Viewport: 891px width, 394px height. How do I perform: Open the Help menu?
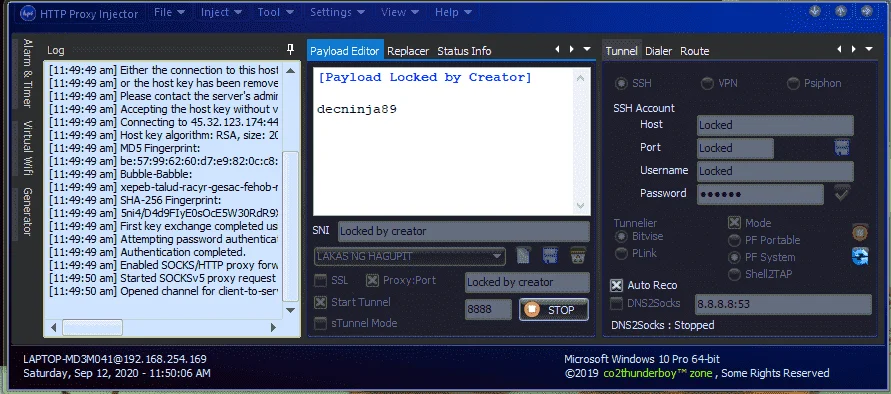pos(453,12)
